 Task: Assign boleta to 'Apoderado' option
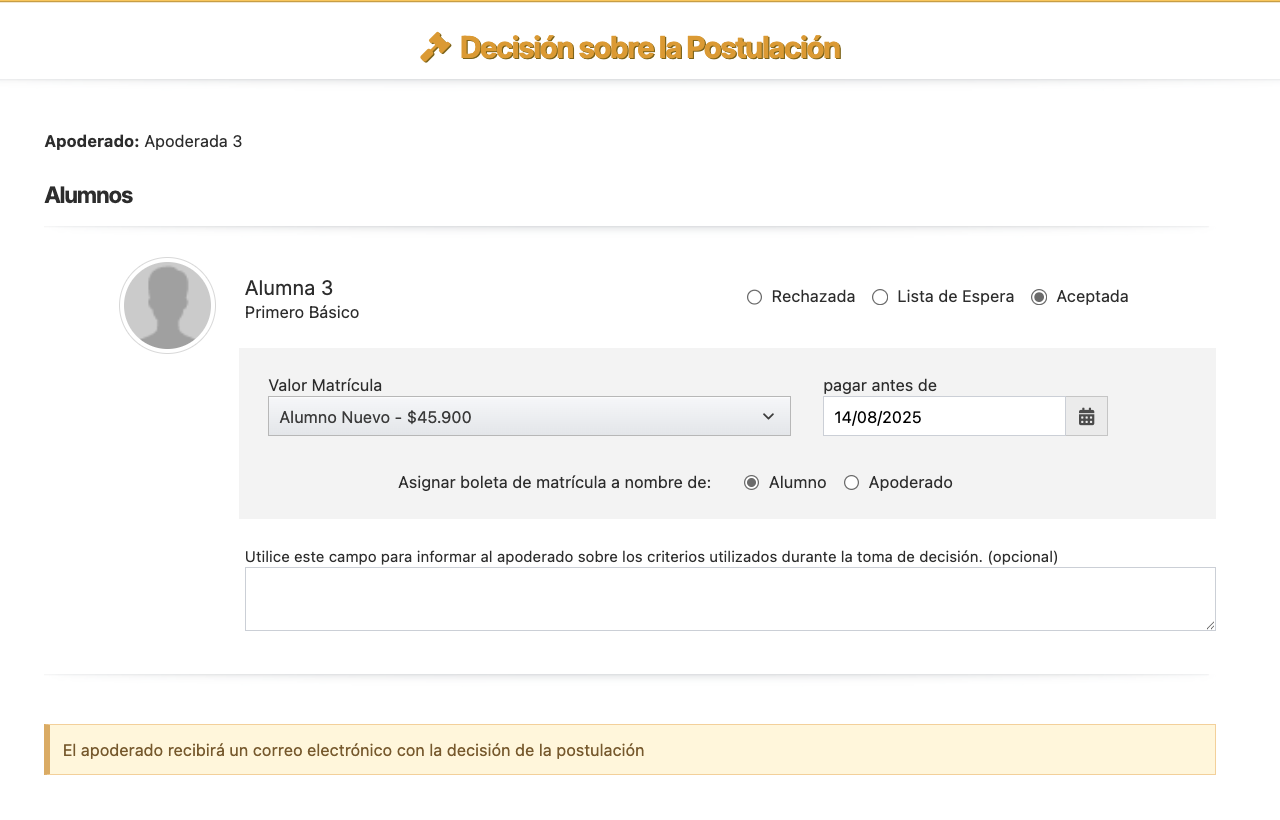pyautogui.click(x=851, y=482)
